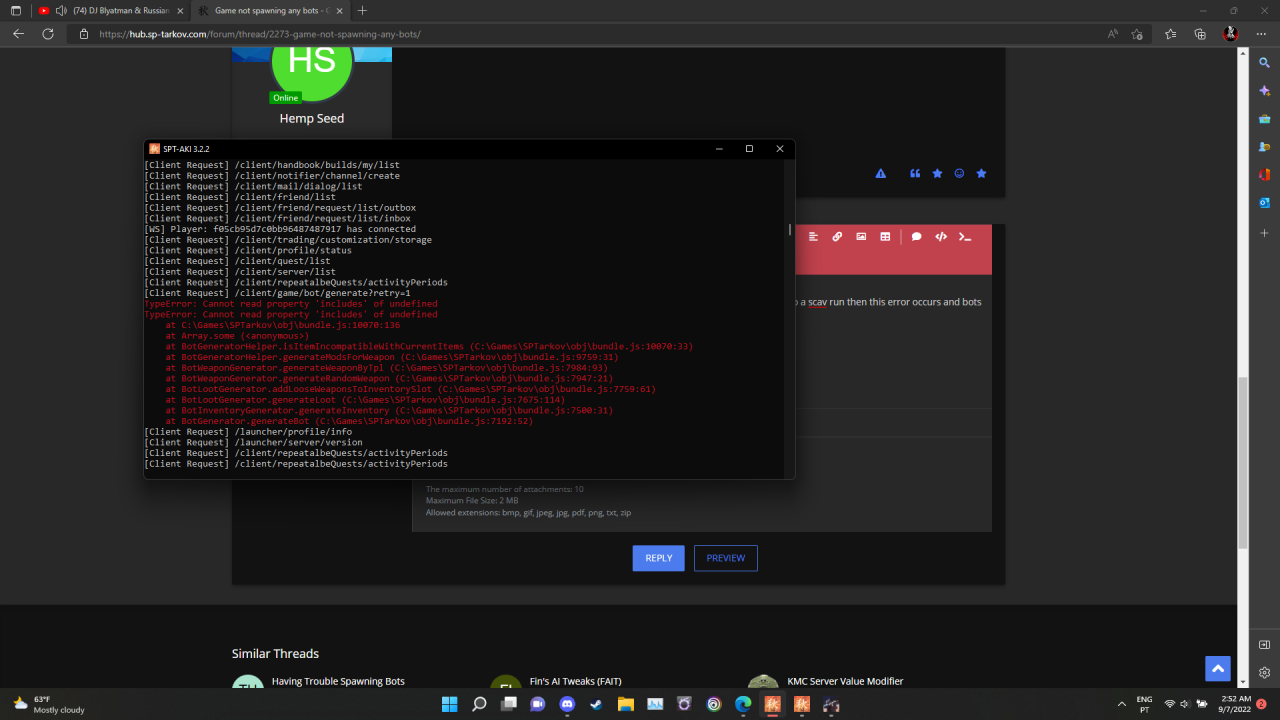
Task: Maximize the SPT-AKI 3.2.2 window
Action: [749, 148]
